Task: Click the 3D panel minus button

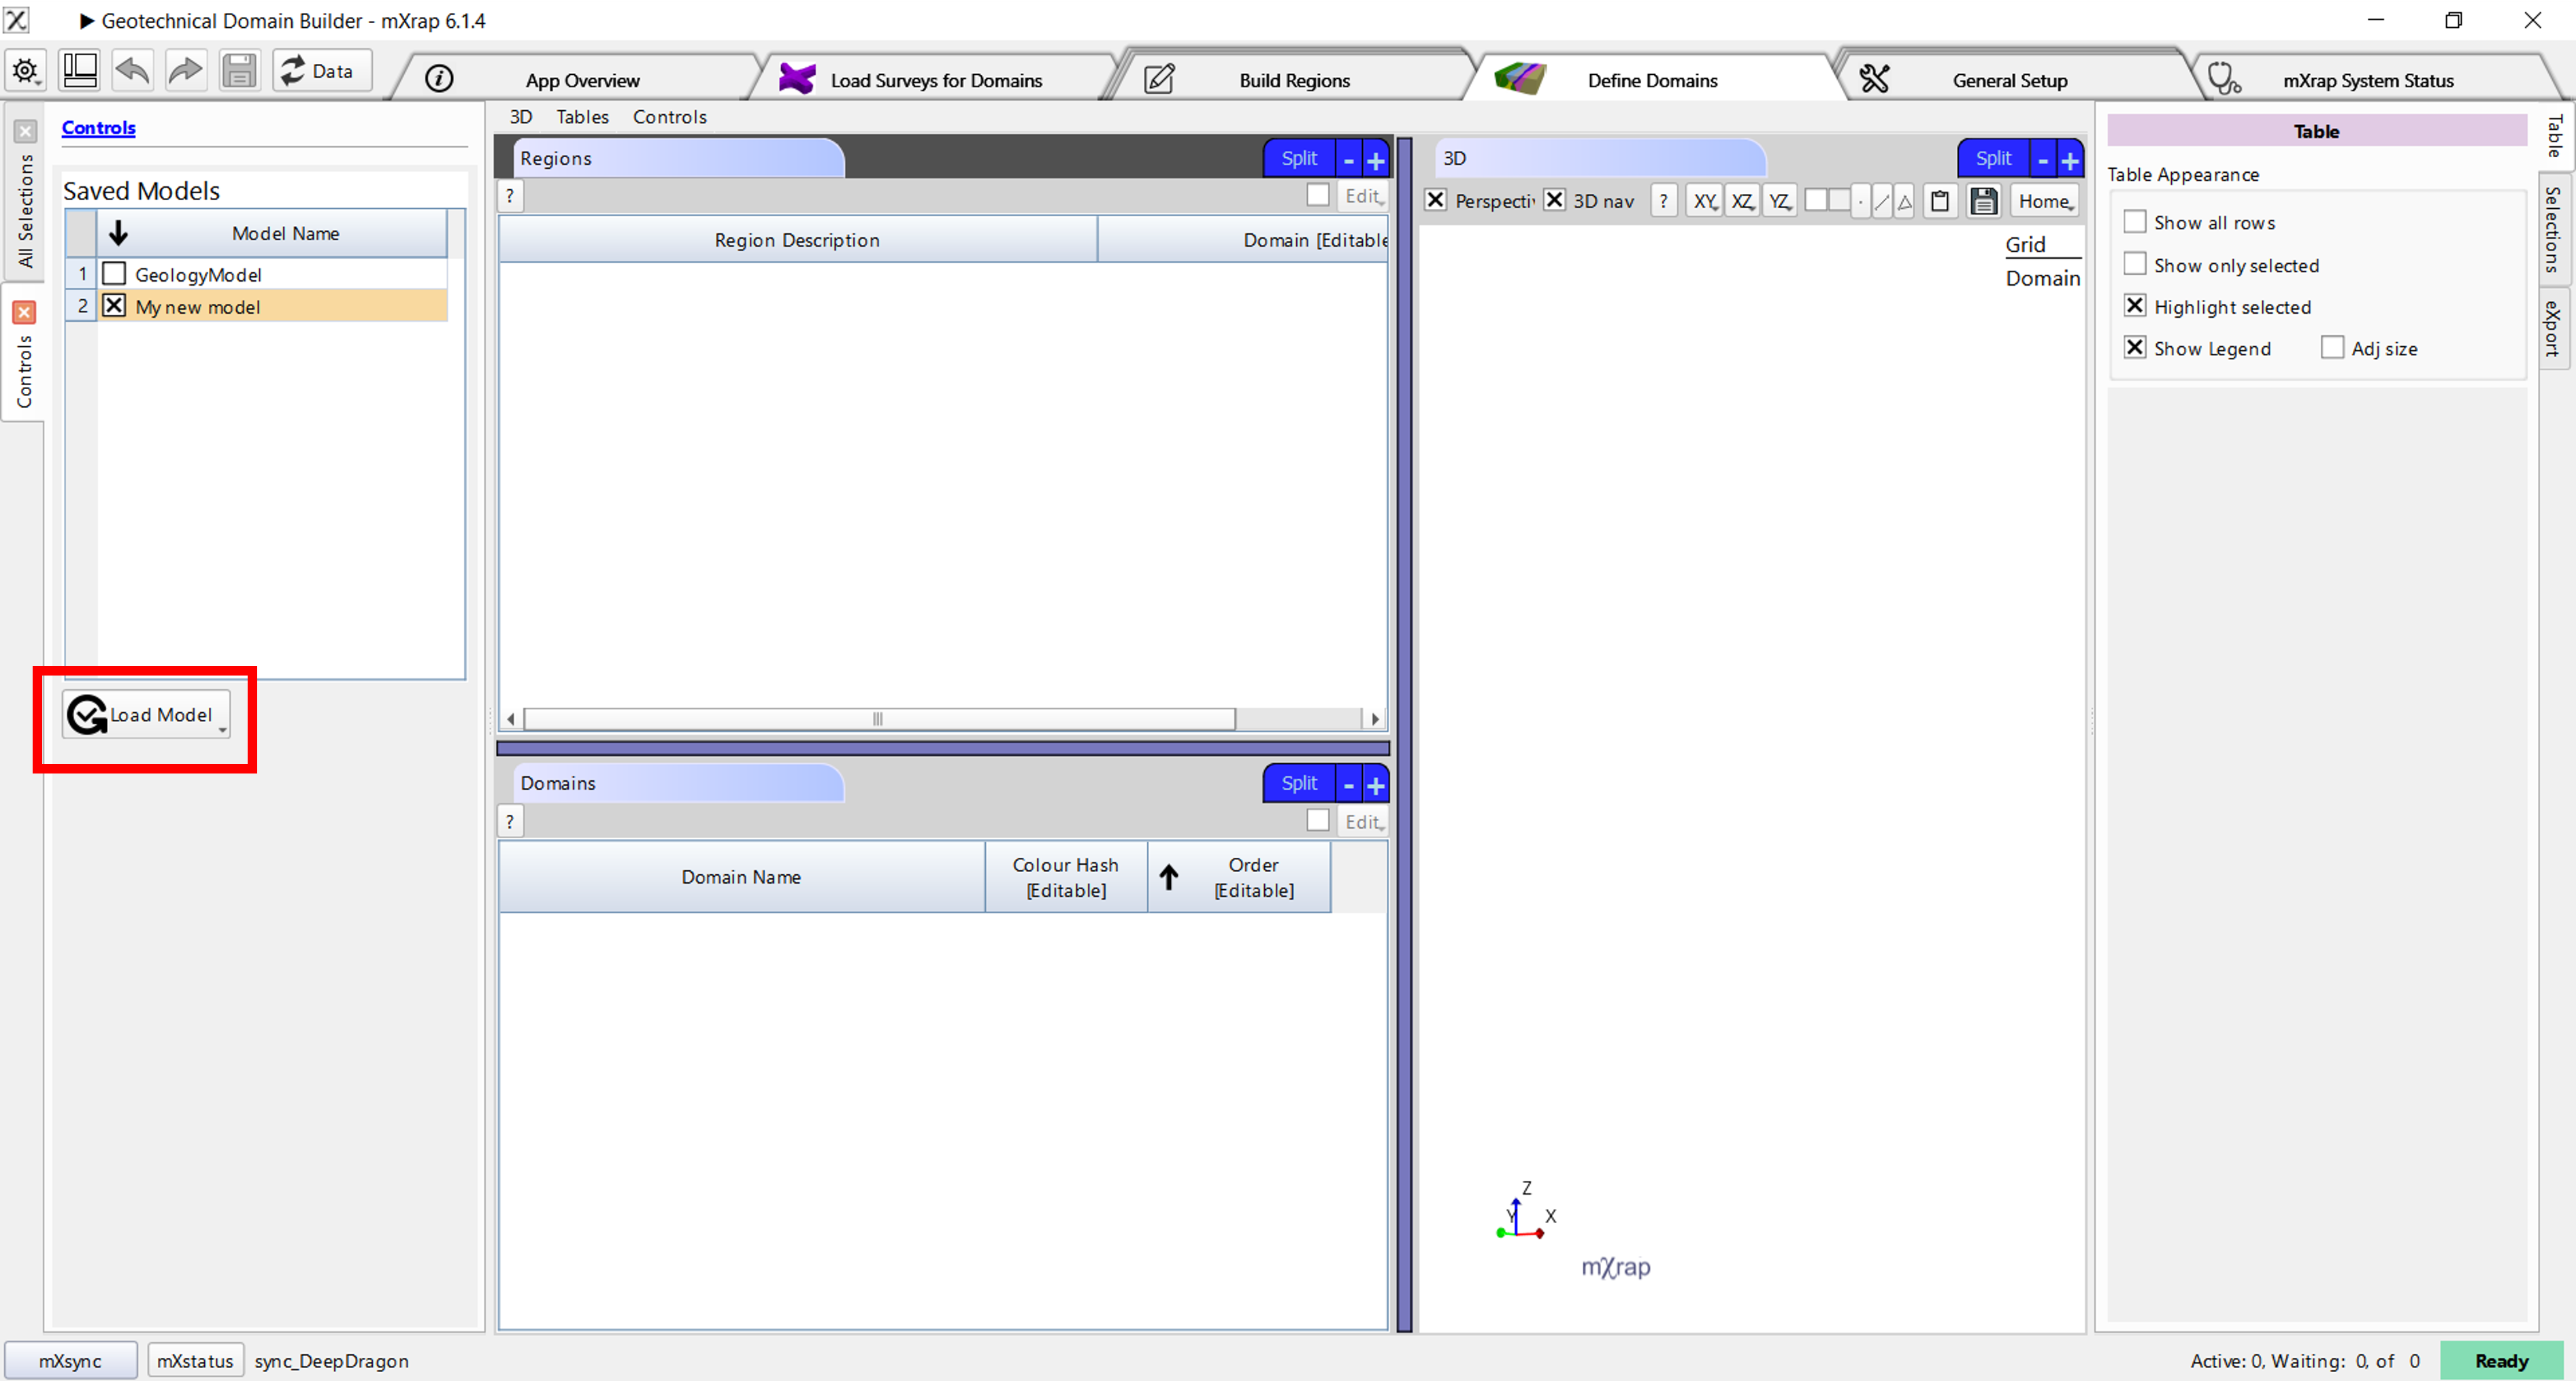Action: (x=2042, y=159)
